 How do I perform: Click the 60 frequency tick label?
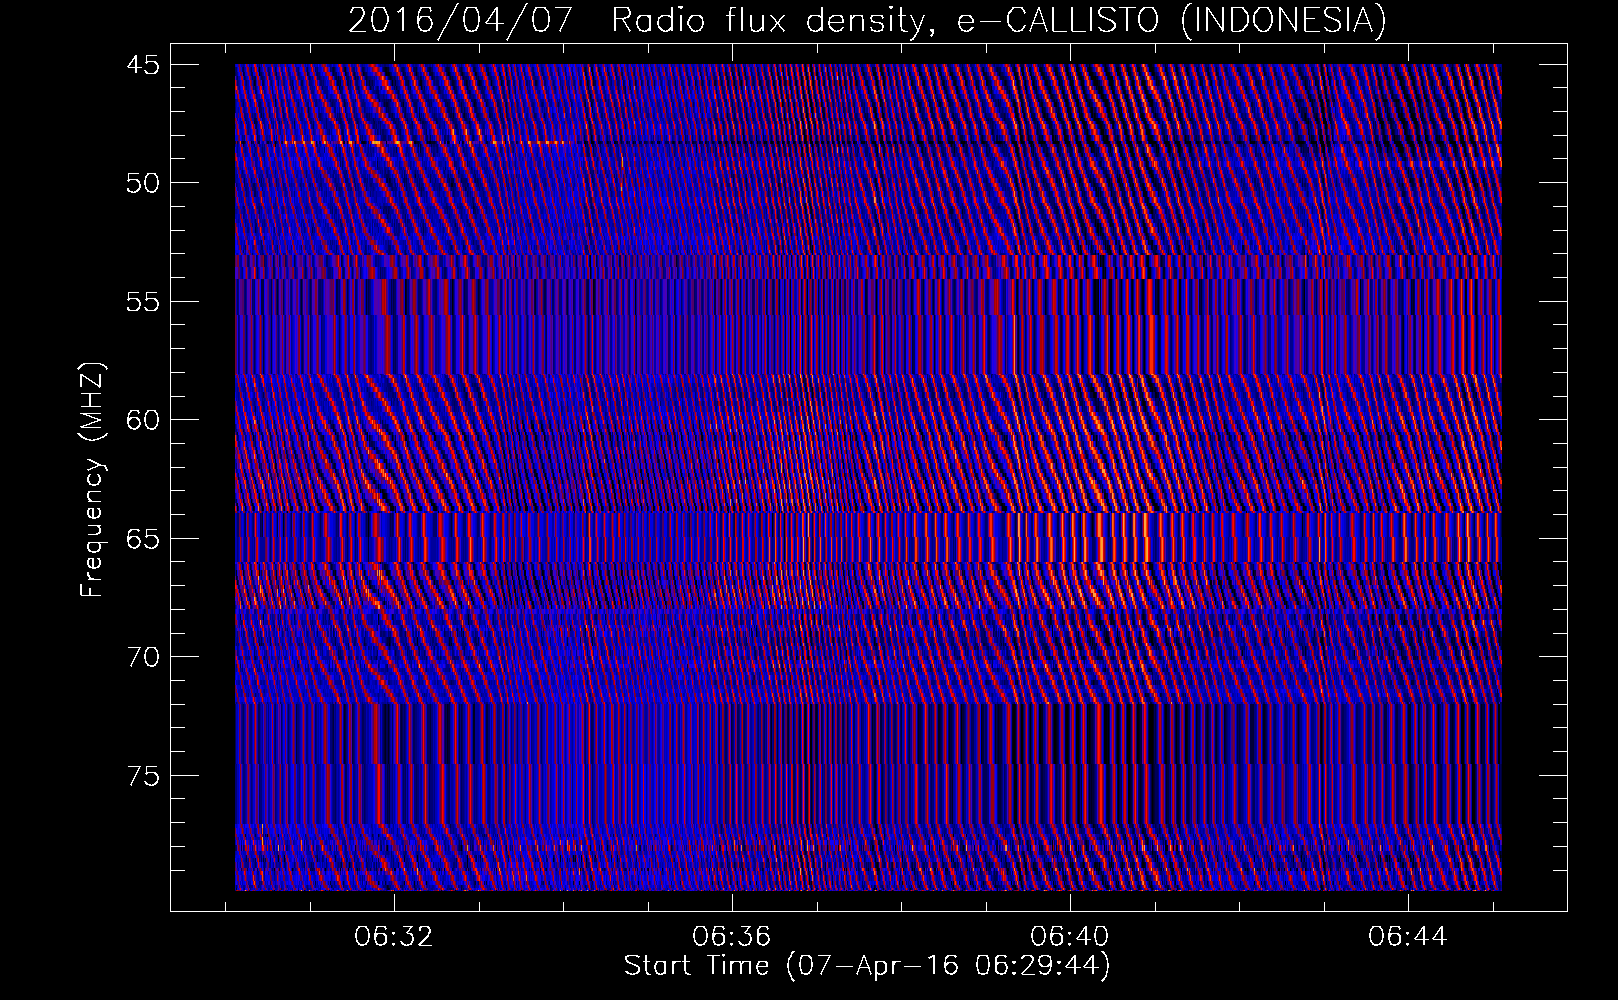pos(143,419)
